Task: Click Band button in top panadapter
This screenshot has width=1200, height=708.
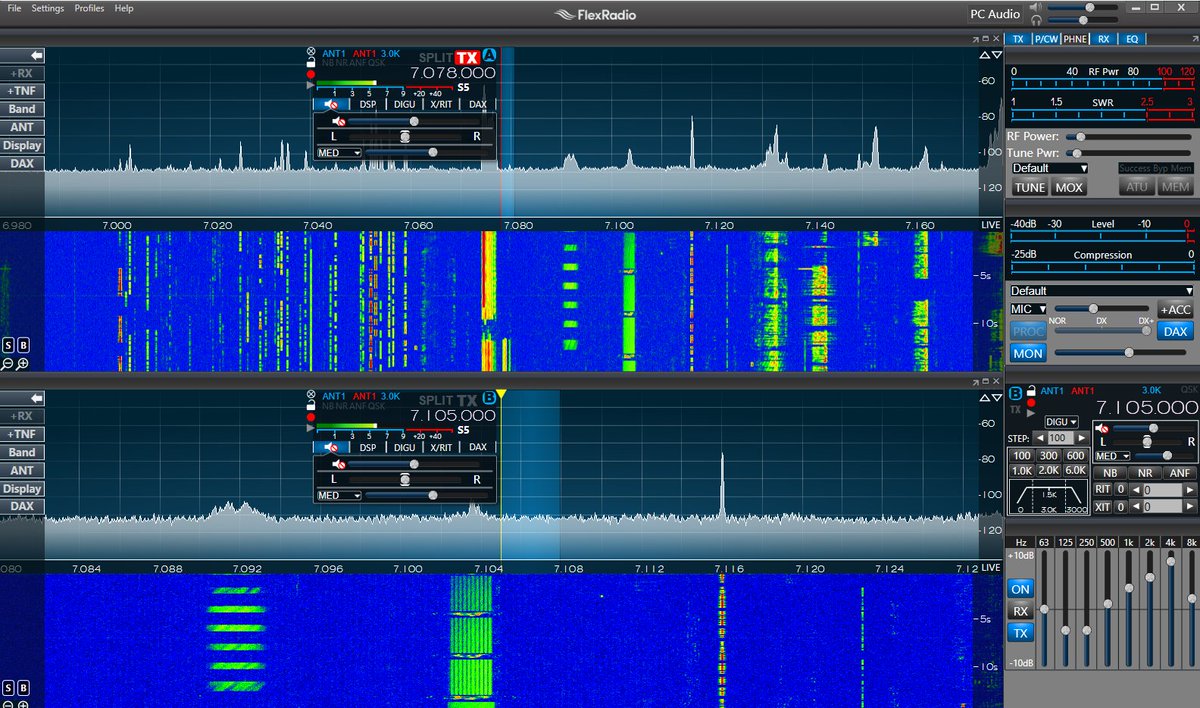Action: [x=22, y=109]
